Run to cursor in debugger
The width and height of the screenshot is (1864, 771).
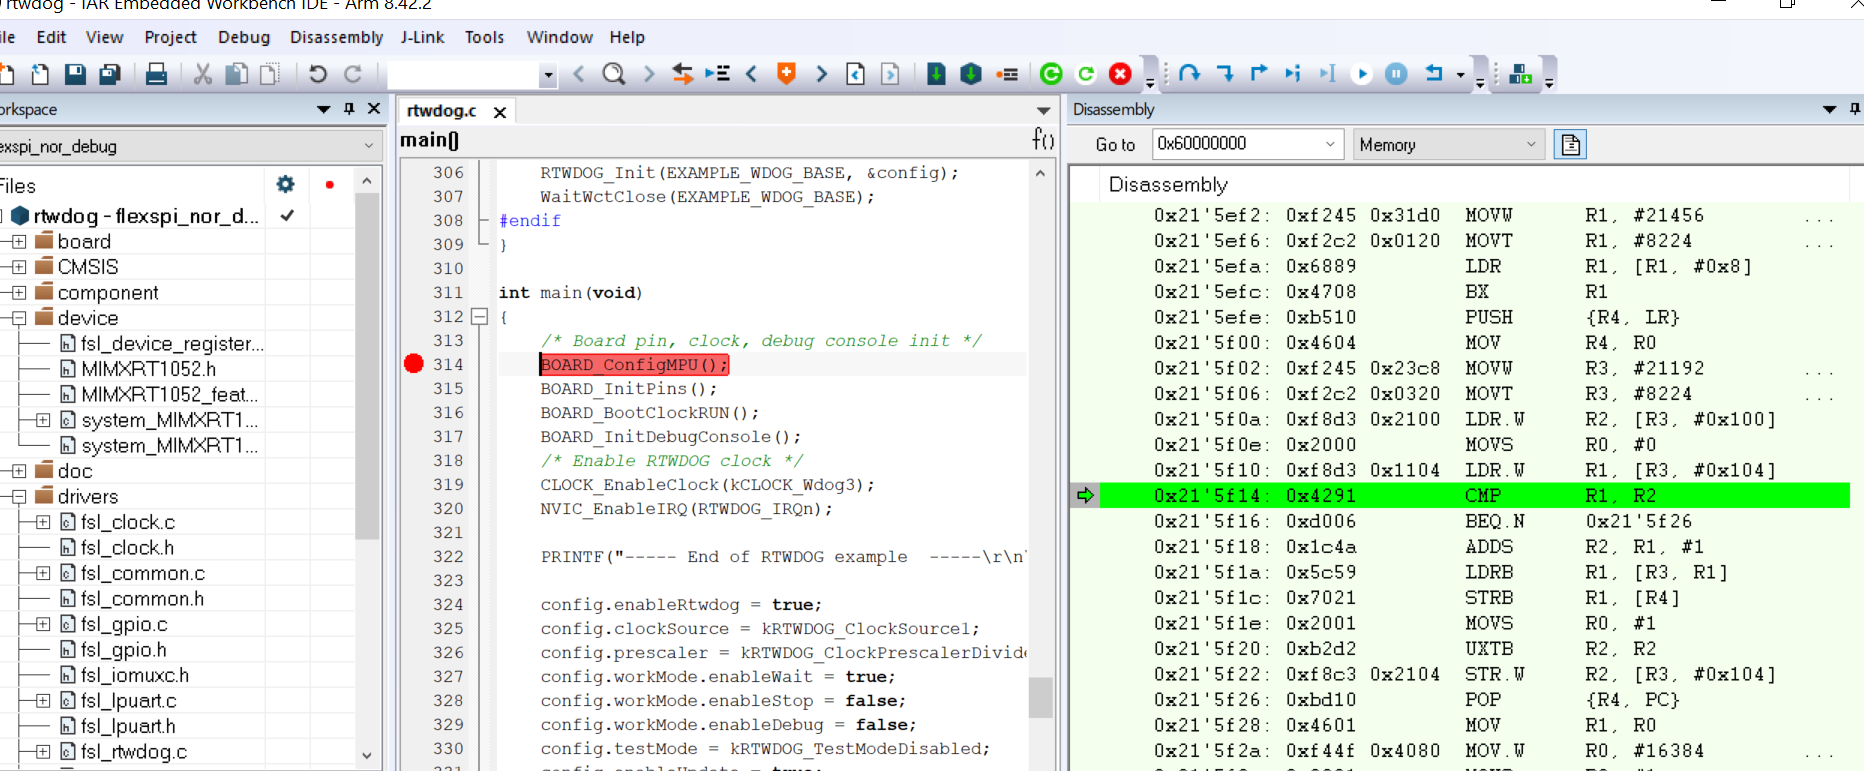pyautogui.click(x=1327, y=74)
